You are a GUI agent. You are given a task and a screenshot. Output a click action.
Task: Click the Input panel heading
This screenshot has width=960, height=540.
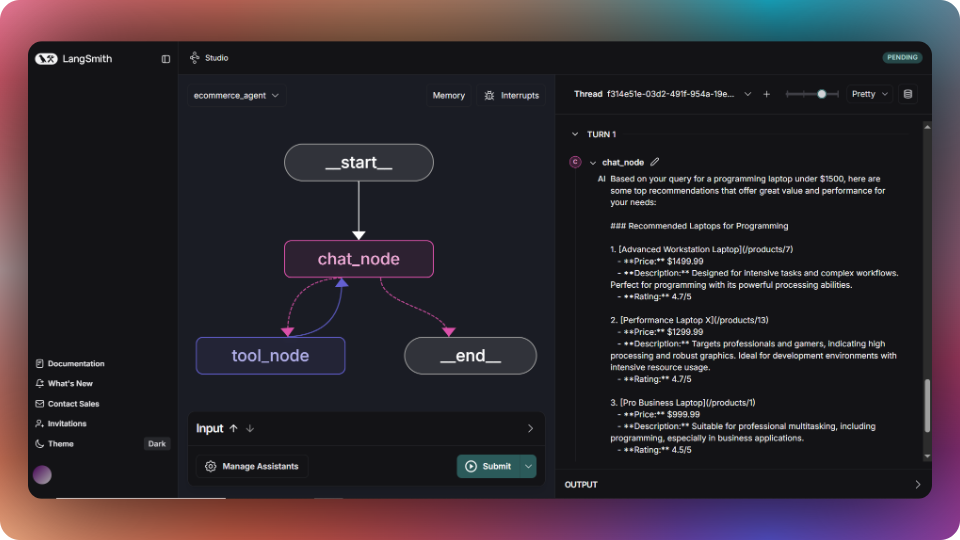(x=209, y=429)
